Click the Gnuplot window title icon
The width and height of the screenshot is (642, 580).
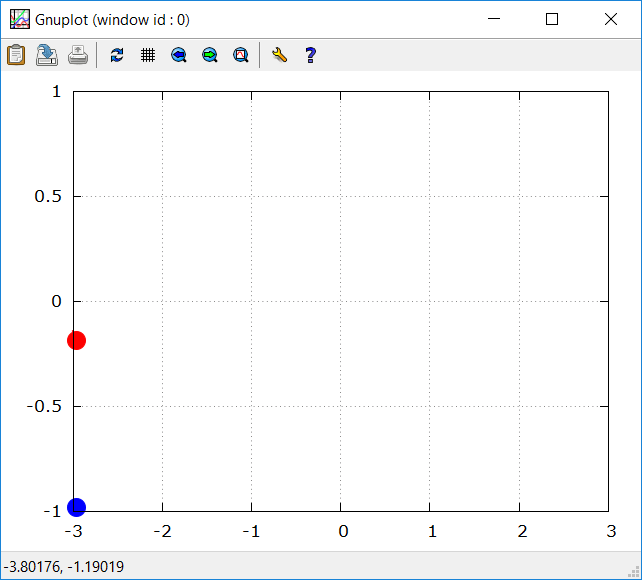(20, 19)
